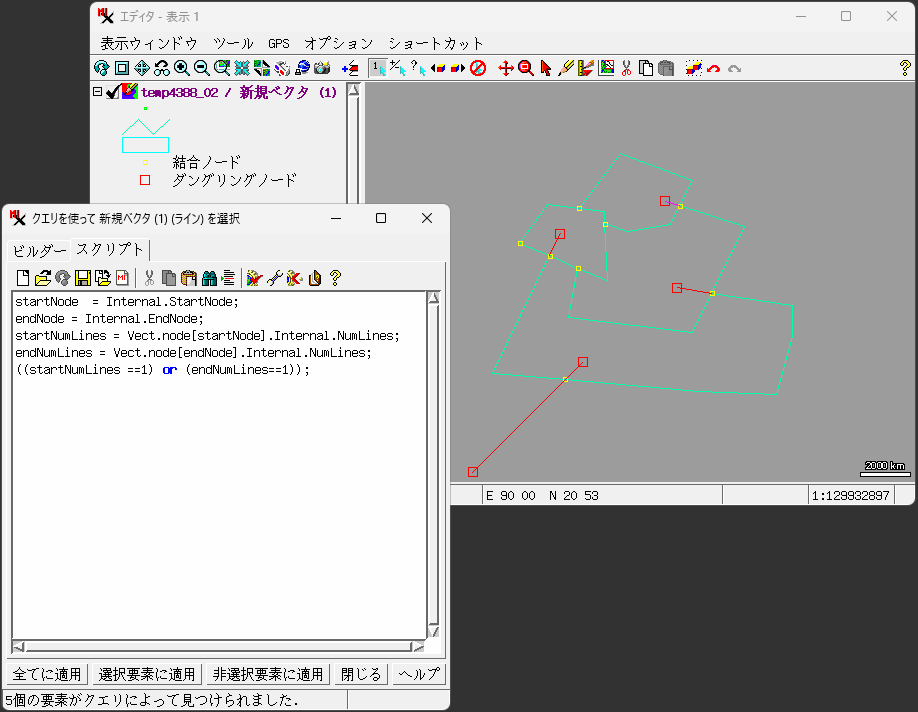The height and width of the screenshot is (712, 918).
Task: Click the scissors cut icon in editor toolbar
Action: click(626, 68)
